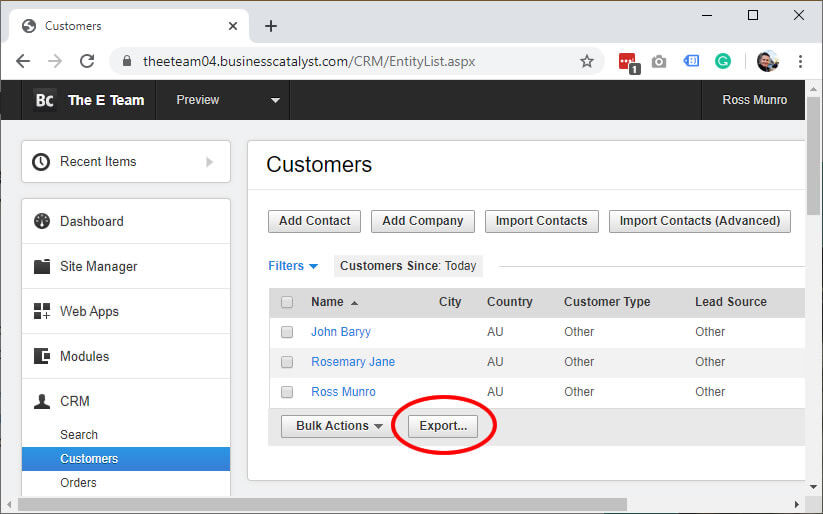823x514 pixels.
Task: Open the Grammarly extension
Action: point(723,61)
